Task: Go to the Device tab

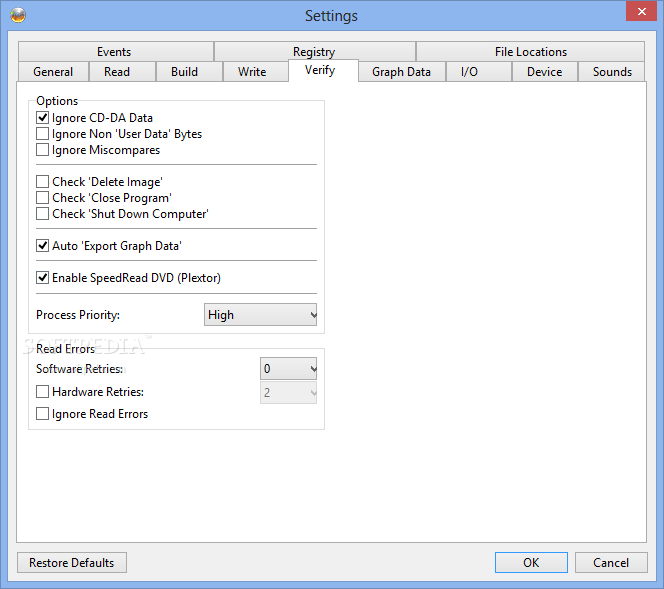Action: pos(545,72)
